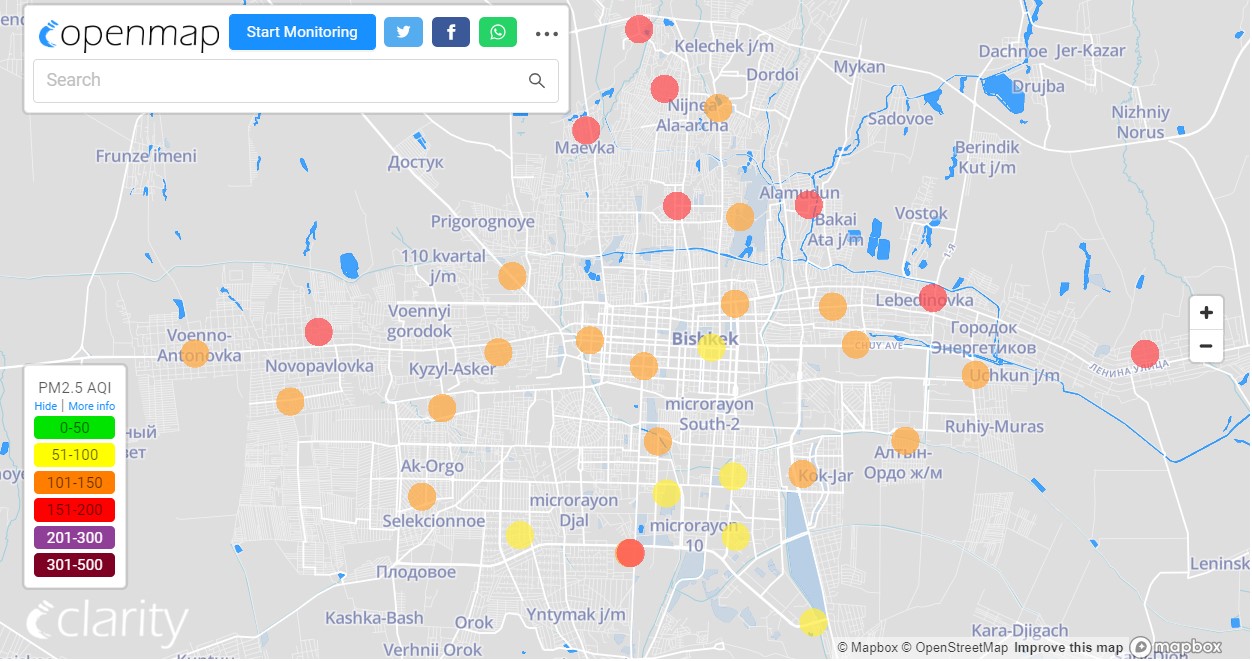The image size is (1252, 661).
Task: Zoom in with the plus button
Action: pyautogui.click(x=1206, y=313)
